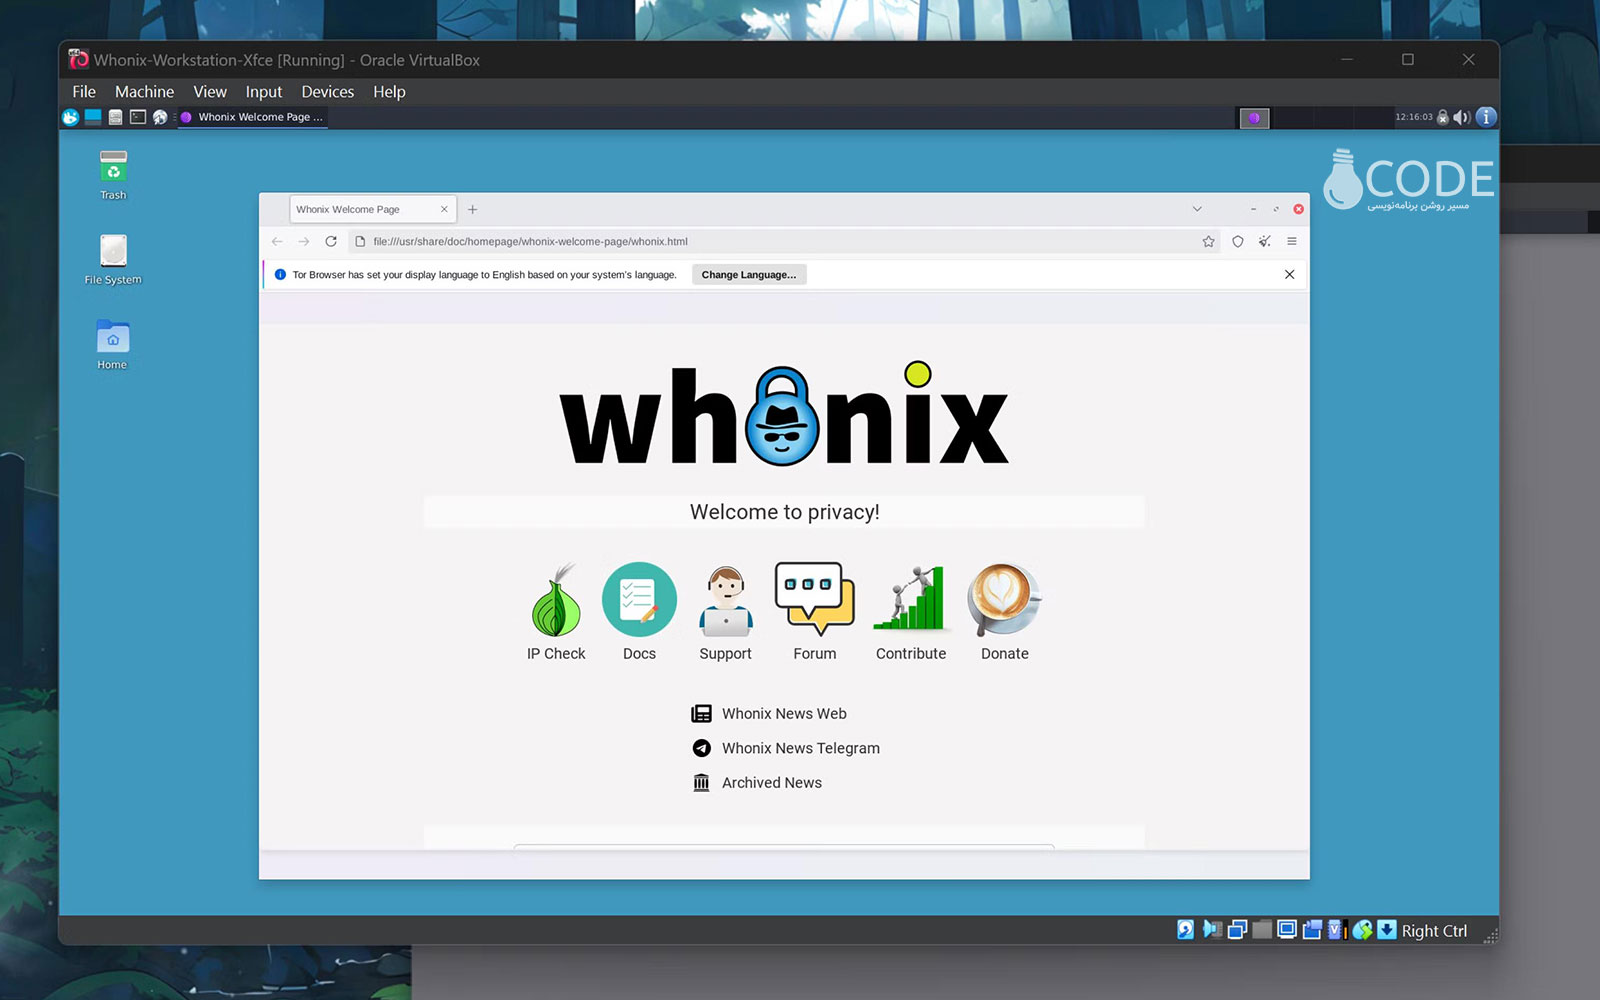The height and width of the screenshot is (1000, 1600).
Task: Go forward in browser history
Action: [304, 241]
